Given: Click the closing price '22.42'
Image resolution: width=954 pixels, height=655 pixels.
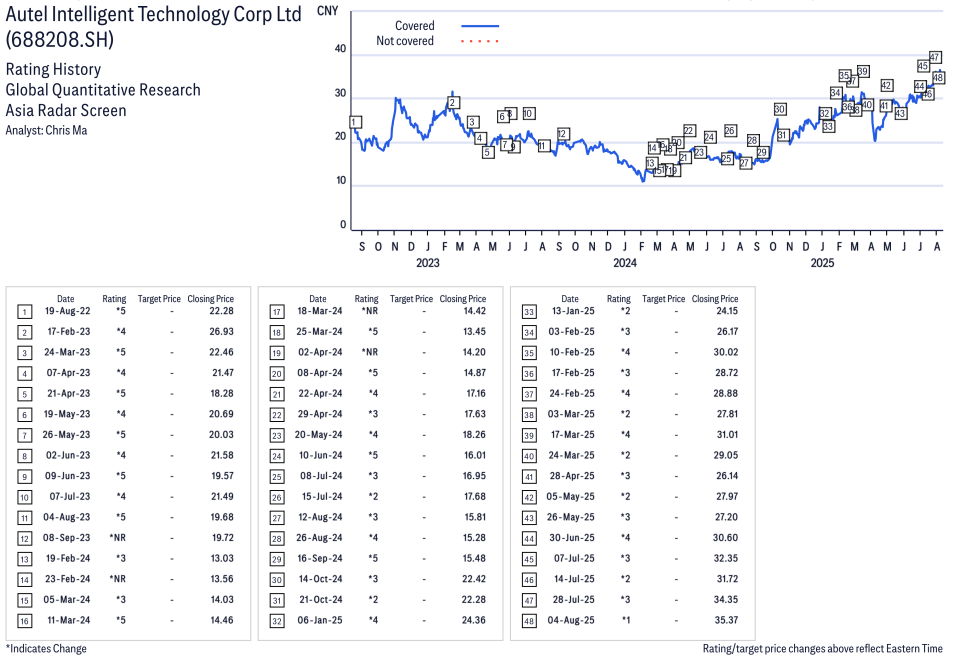Looking at the screenshot, I should click(x=474, y=579).
